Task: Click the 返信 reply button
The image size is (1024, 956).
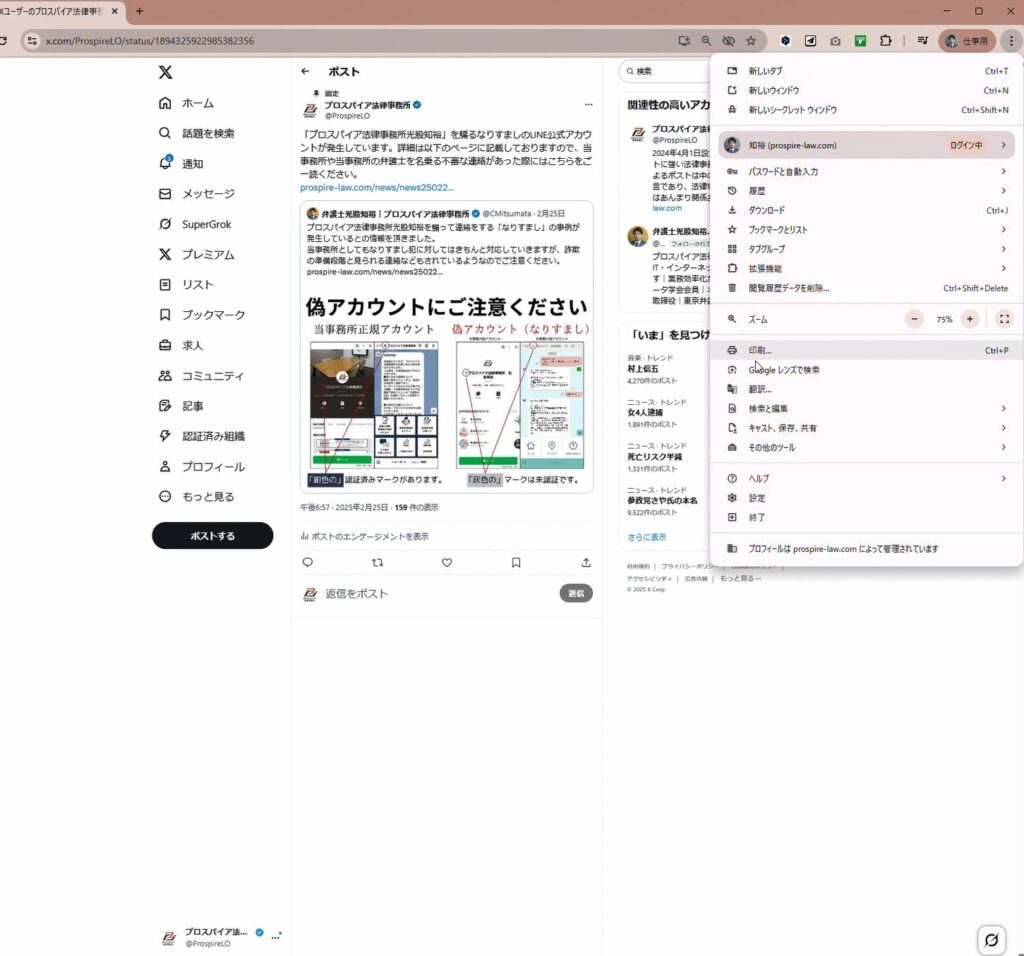Action: click(x=576, y=593)
